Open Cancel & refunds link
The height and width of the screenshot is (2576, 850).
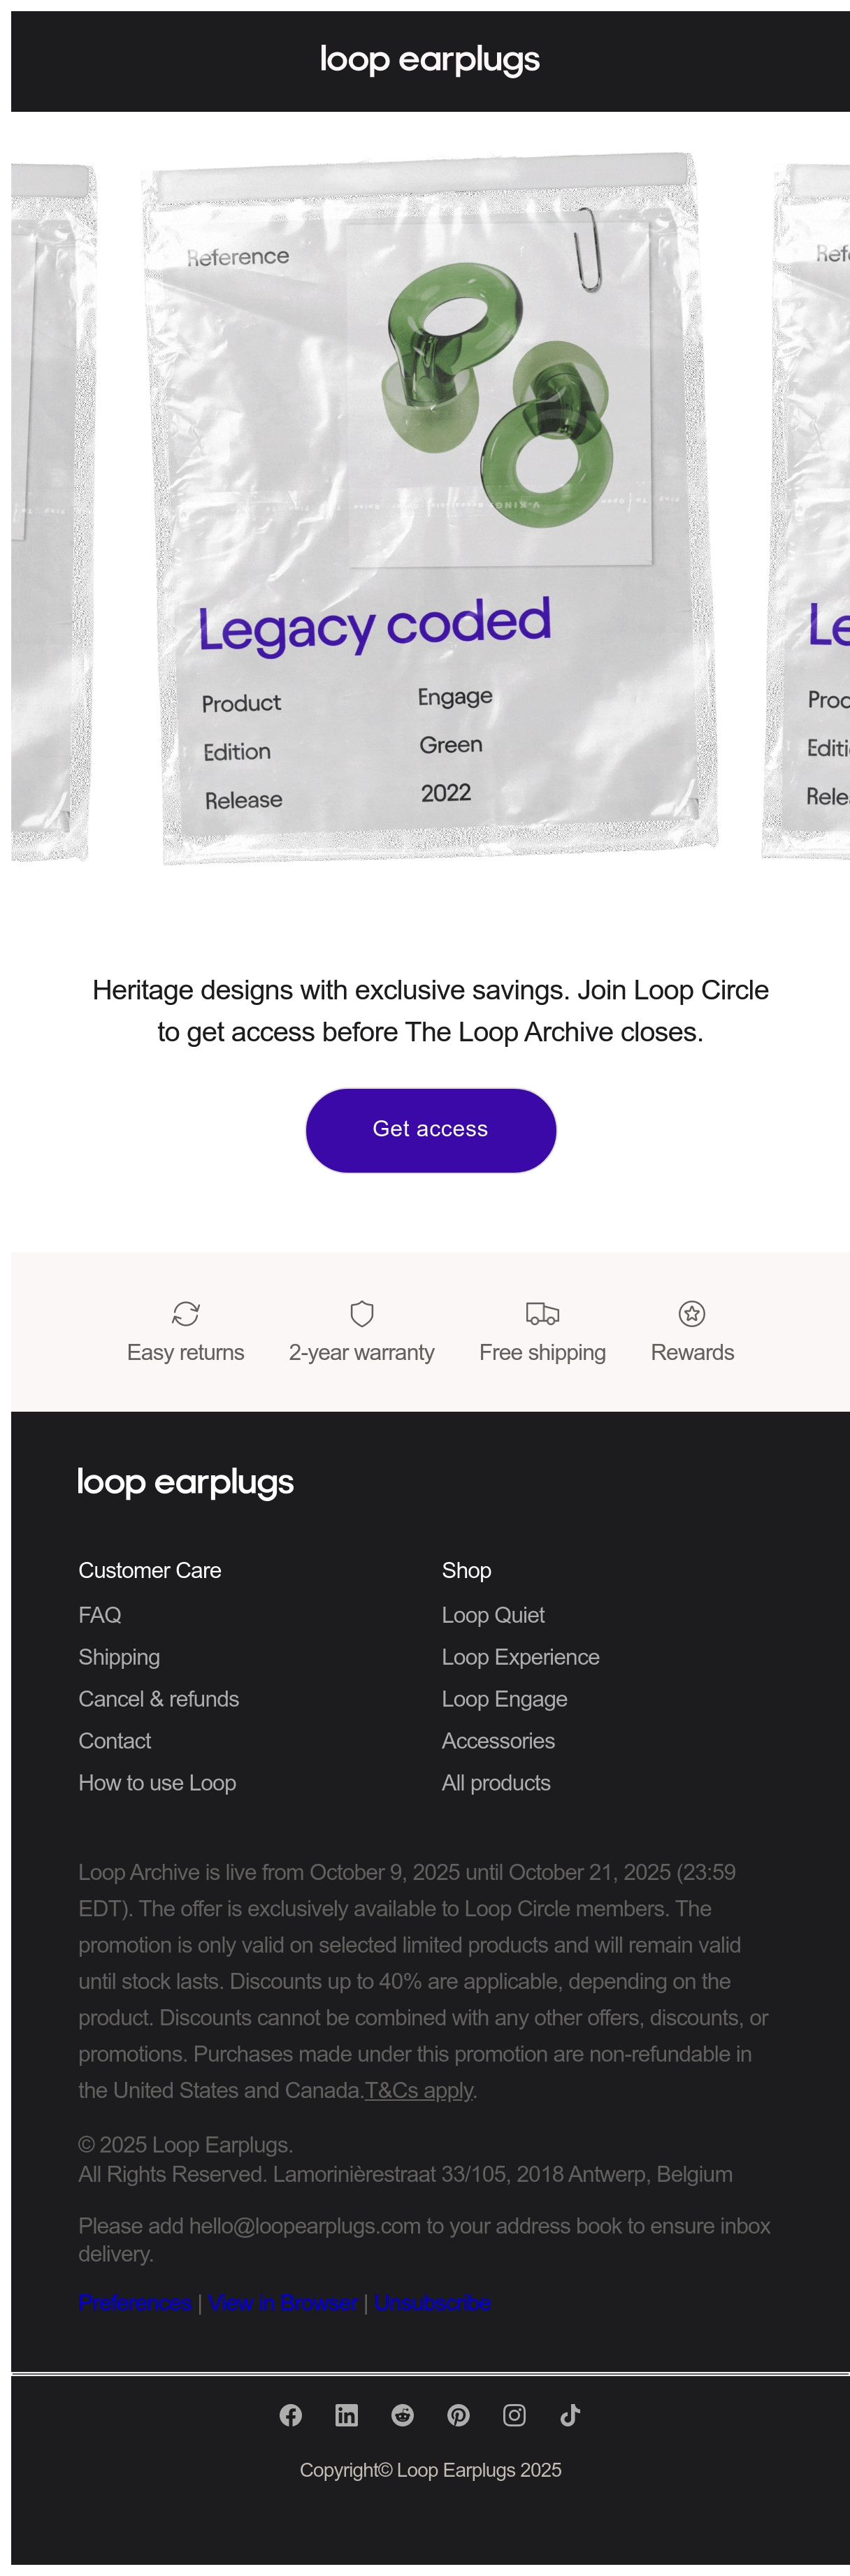[x=159, y=1699]
